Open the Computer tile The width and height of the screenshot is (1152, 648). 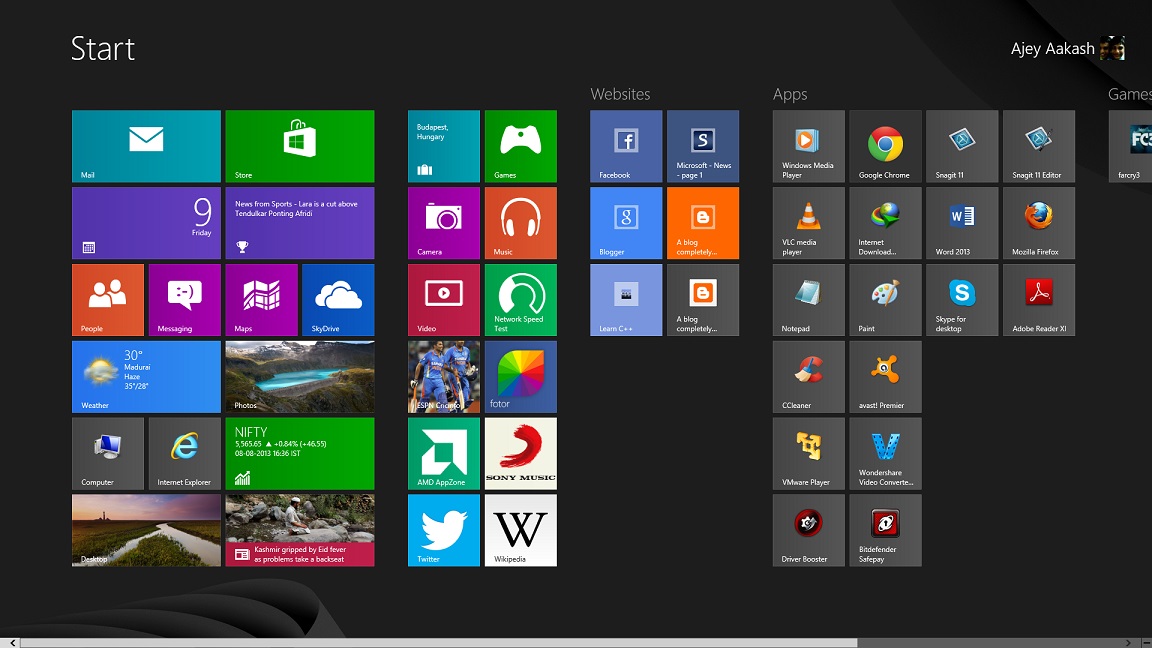point(108,453)
